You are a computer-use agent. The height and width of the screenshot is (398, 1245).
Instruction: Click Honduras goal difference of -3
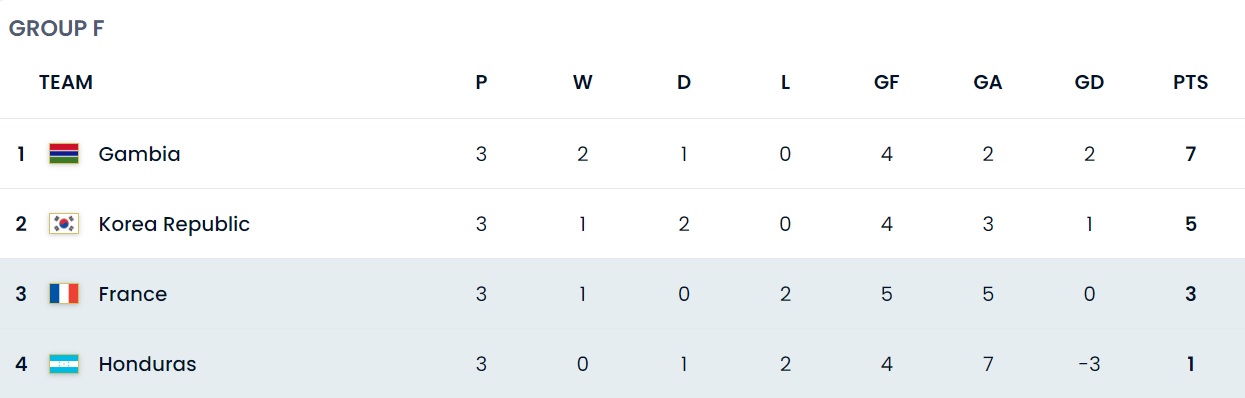click(x=1089, y=364)
